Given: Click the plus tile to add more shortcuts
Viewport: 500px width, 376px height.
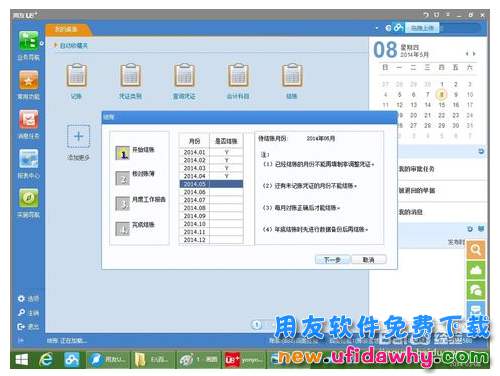Looking at the screenshot, I should pos(79,136).
